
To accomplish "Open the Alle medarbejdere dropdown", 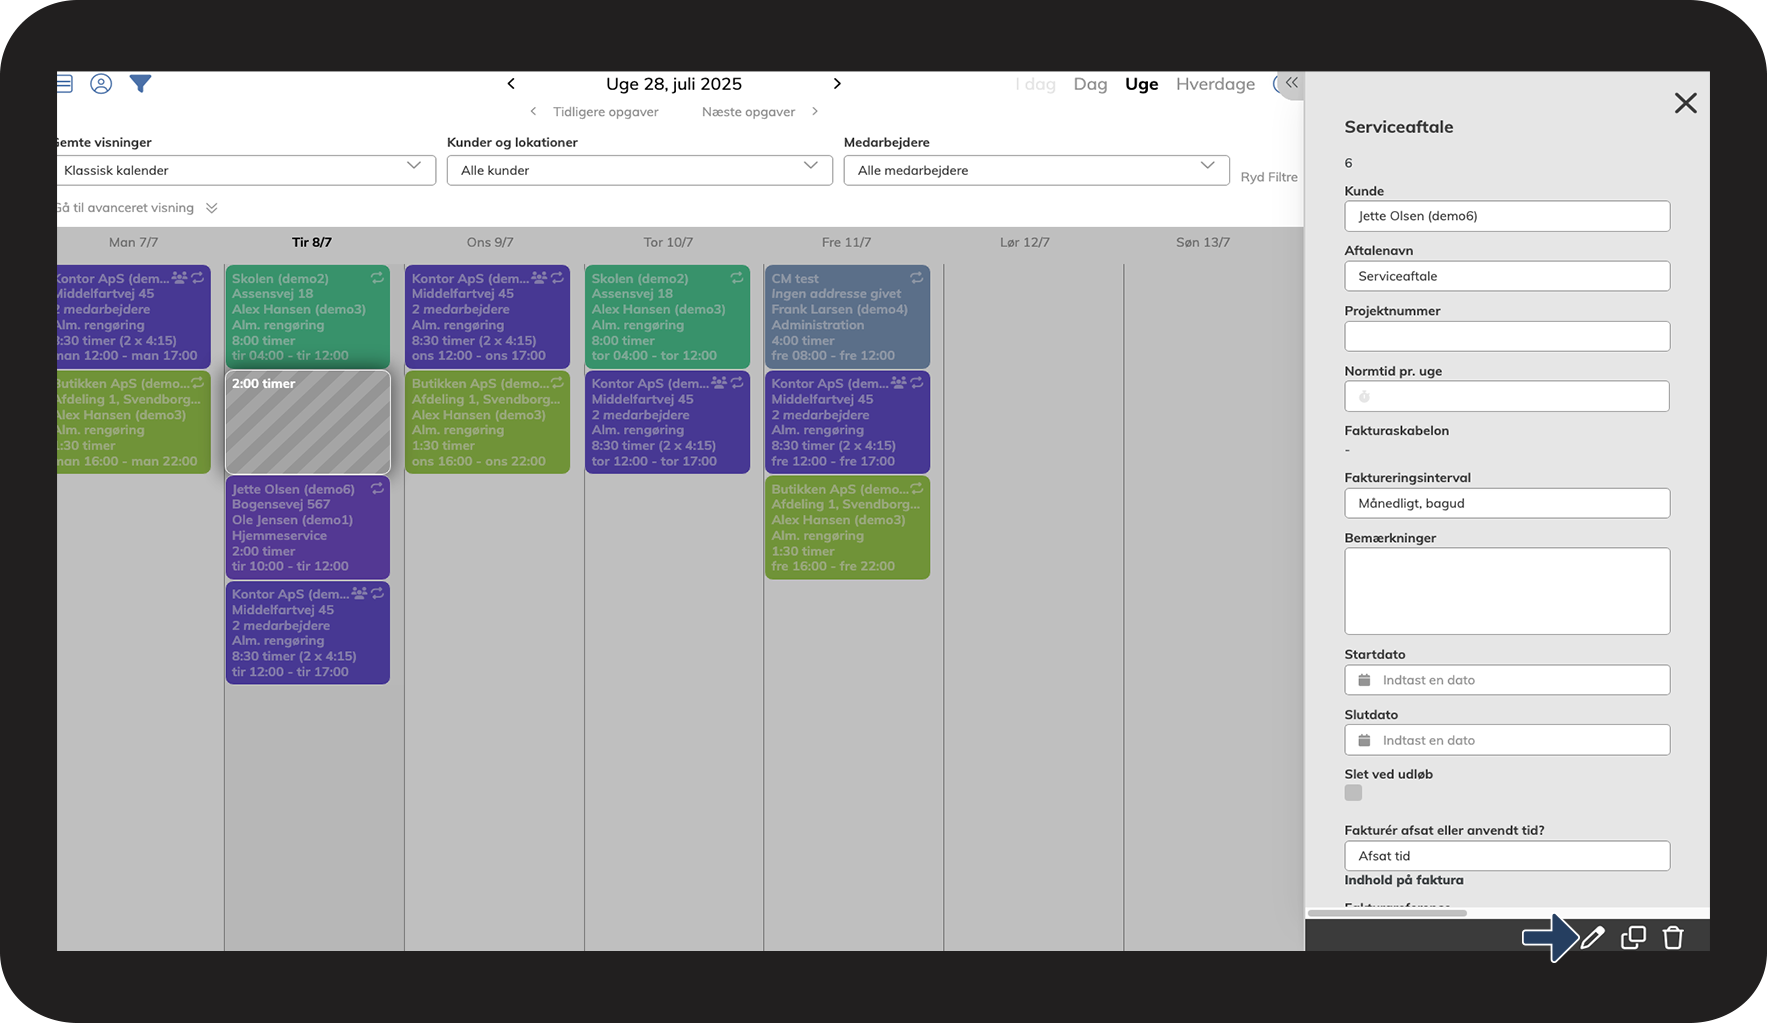I will (1037, 170).
